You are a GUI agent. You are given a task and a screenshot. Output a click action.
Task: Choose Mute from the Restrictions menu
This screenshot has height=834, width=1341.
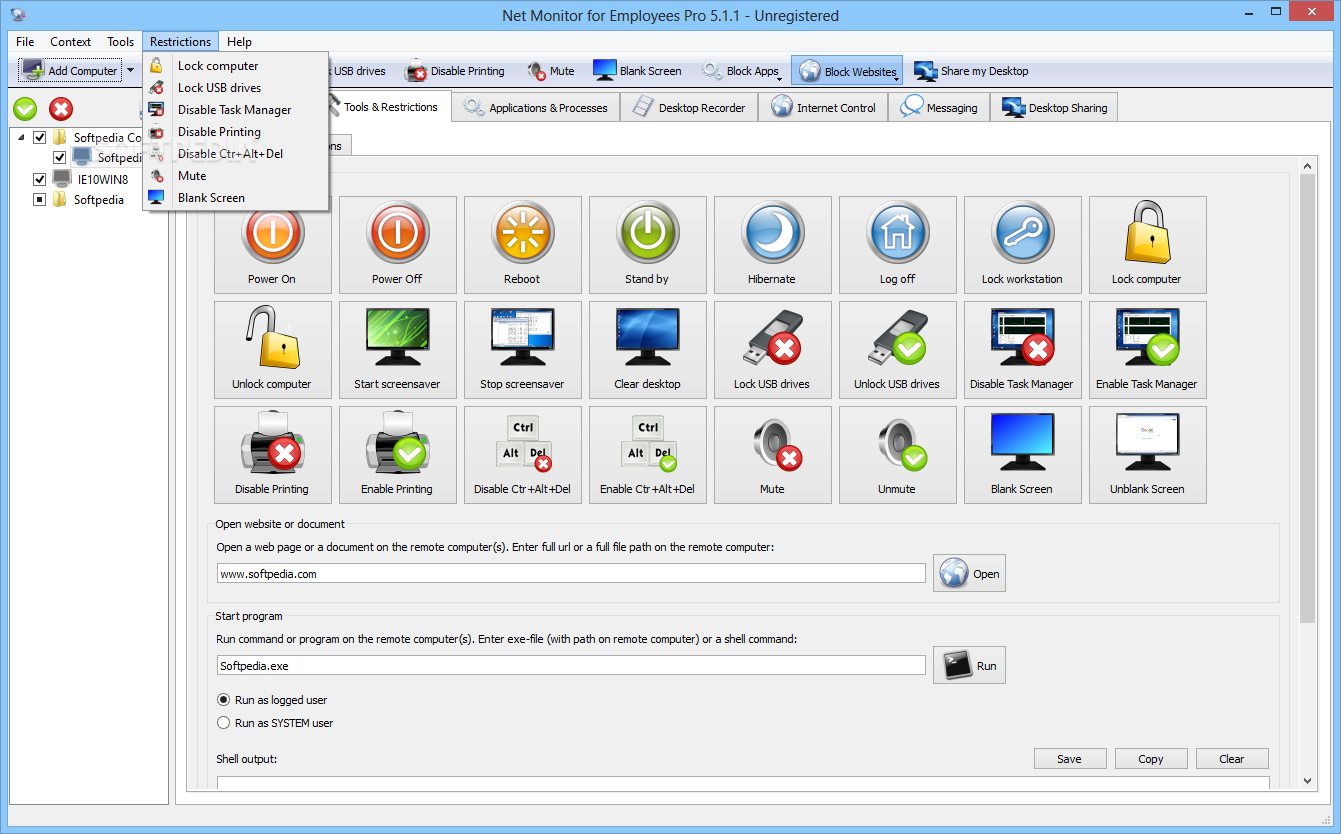[236, 176]
